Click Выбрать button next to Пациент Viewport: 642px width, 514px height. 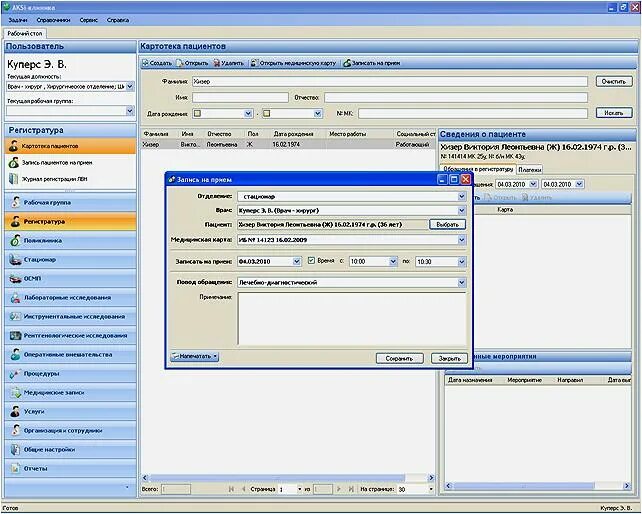[x=447, y=224]
